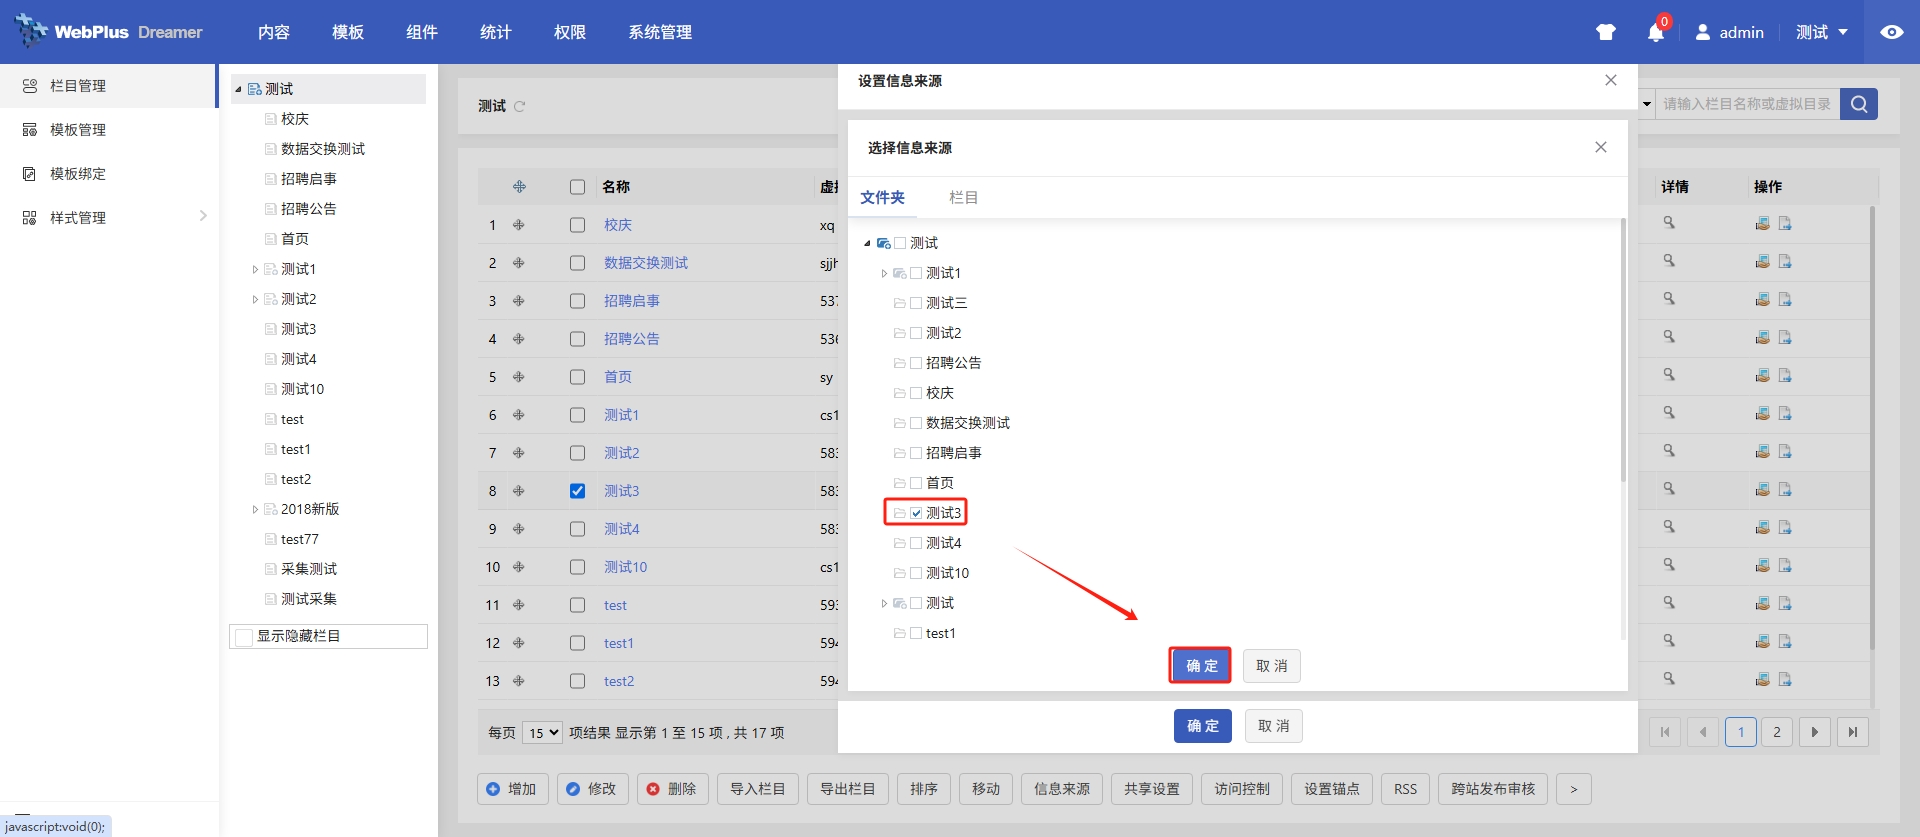Open the per-page count dropdown
The height and width of the screenshot is (837, 1920).
coord(543,733)
